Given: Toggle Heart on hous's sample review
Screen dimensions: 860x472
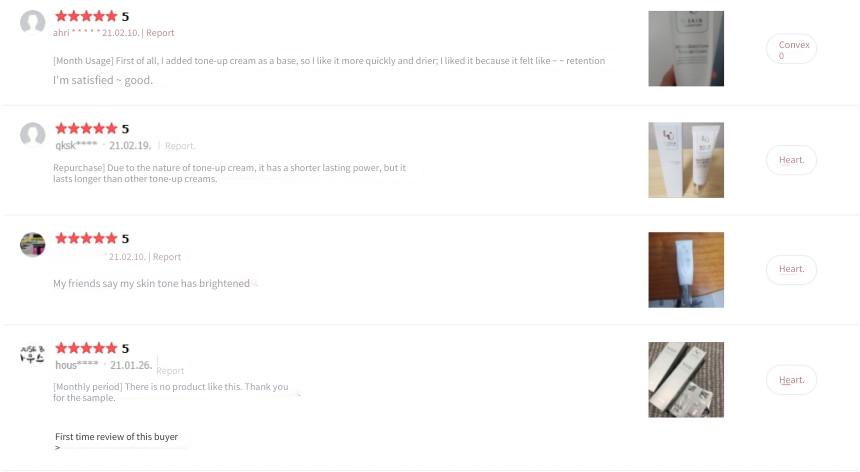Looking at the screenshot, I should point(791,380).
